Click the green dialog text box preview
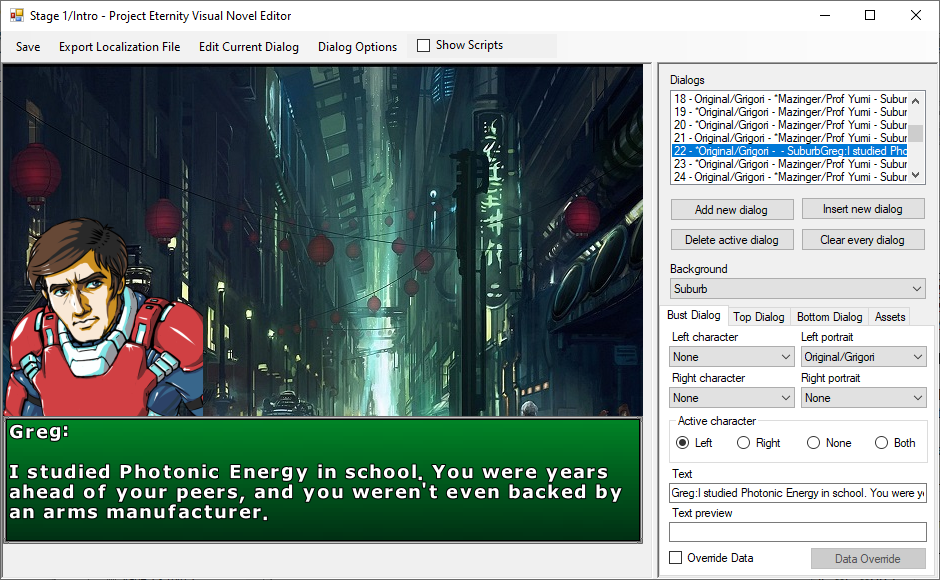Viewport: 940px width, 580px height. coord(323,480)
